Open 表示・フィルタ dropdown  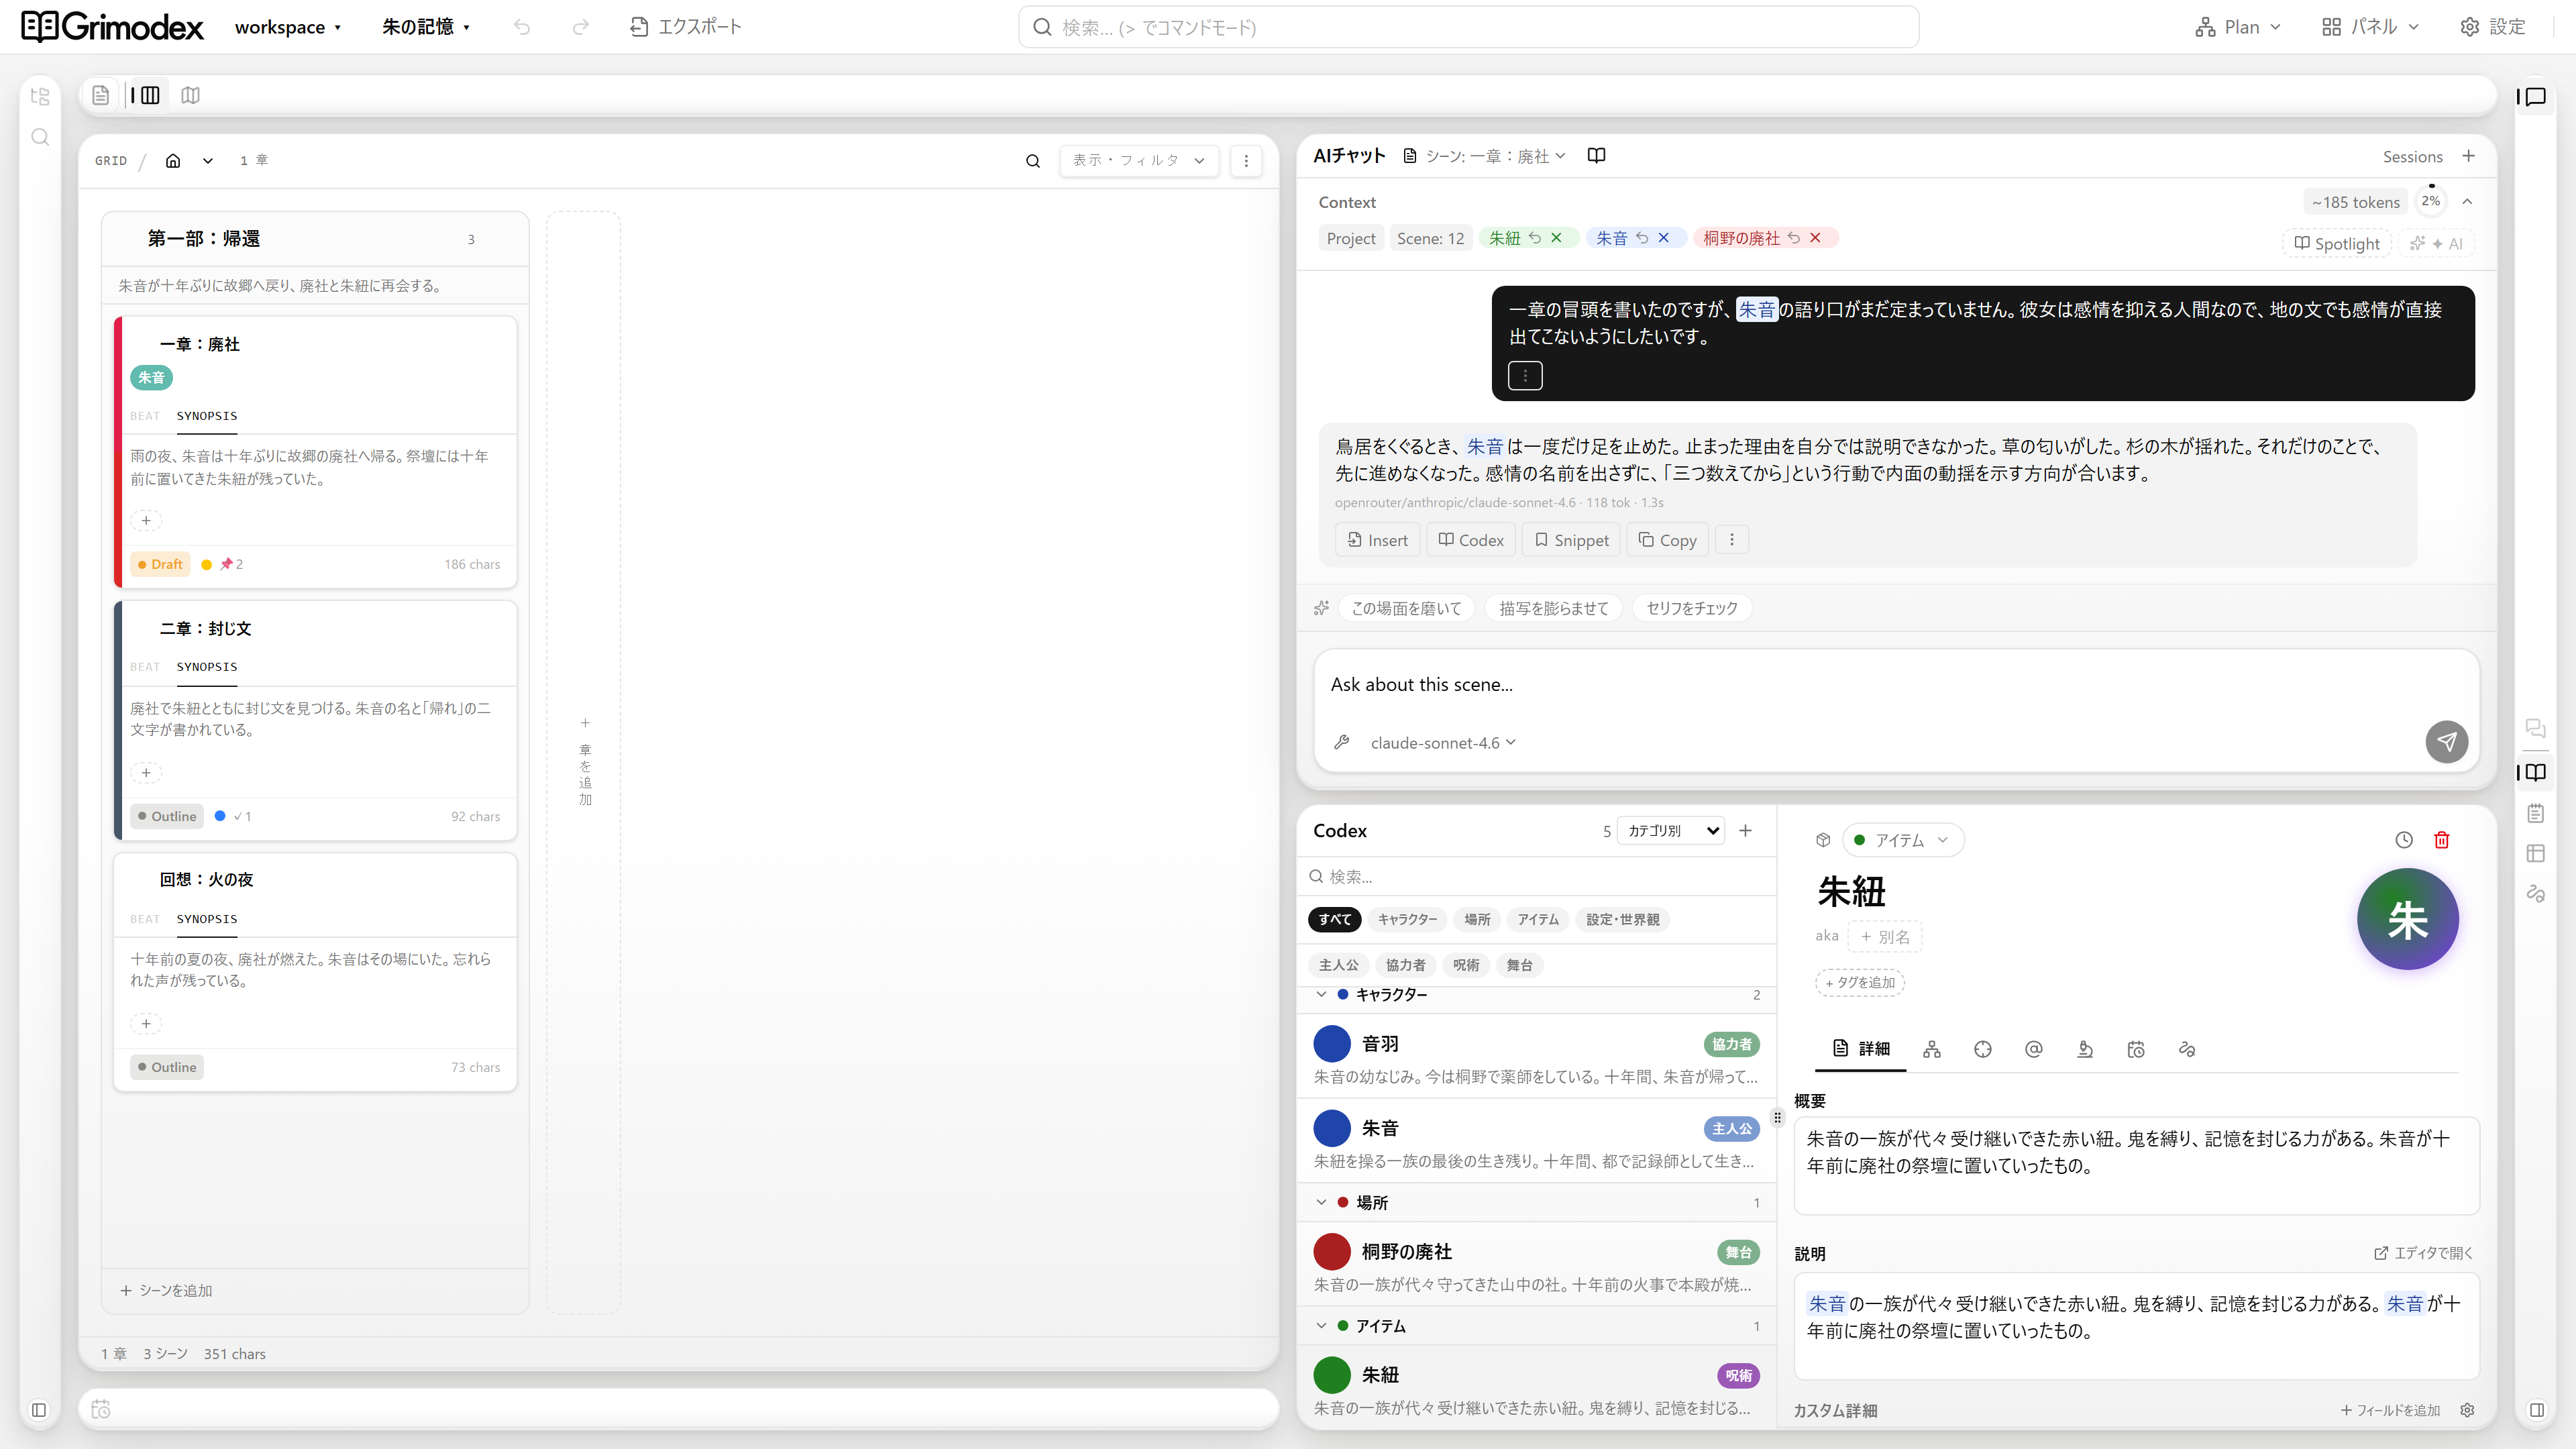(x=1139, y=161)
